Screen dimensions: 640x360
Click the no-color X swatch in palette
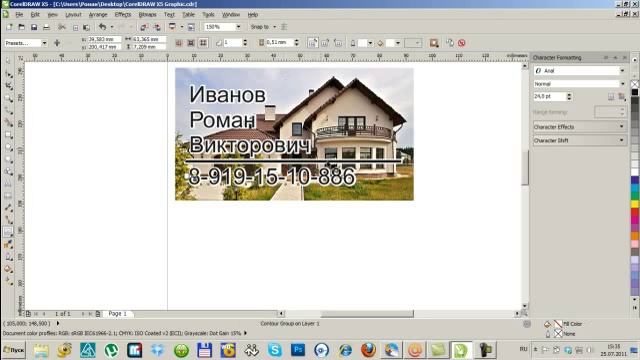pos(635,84)
